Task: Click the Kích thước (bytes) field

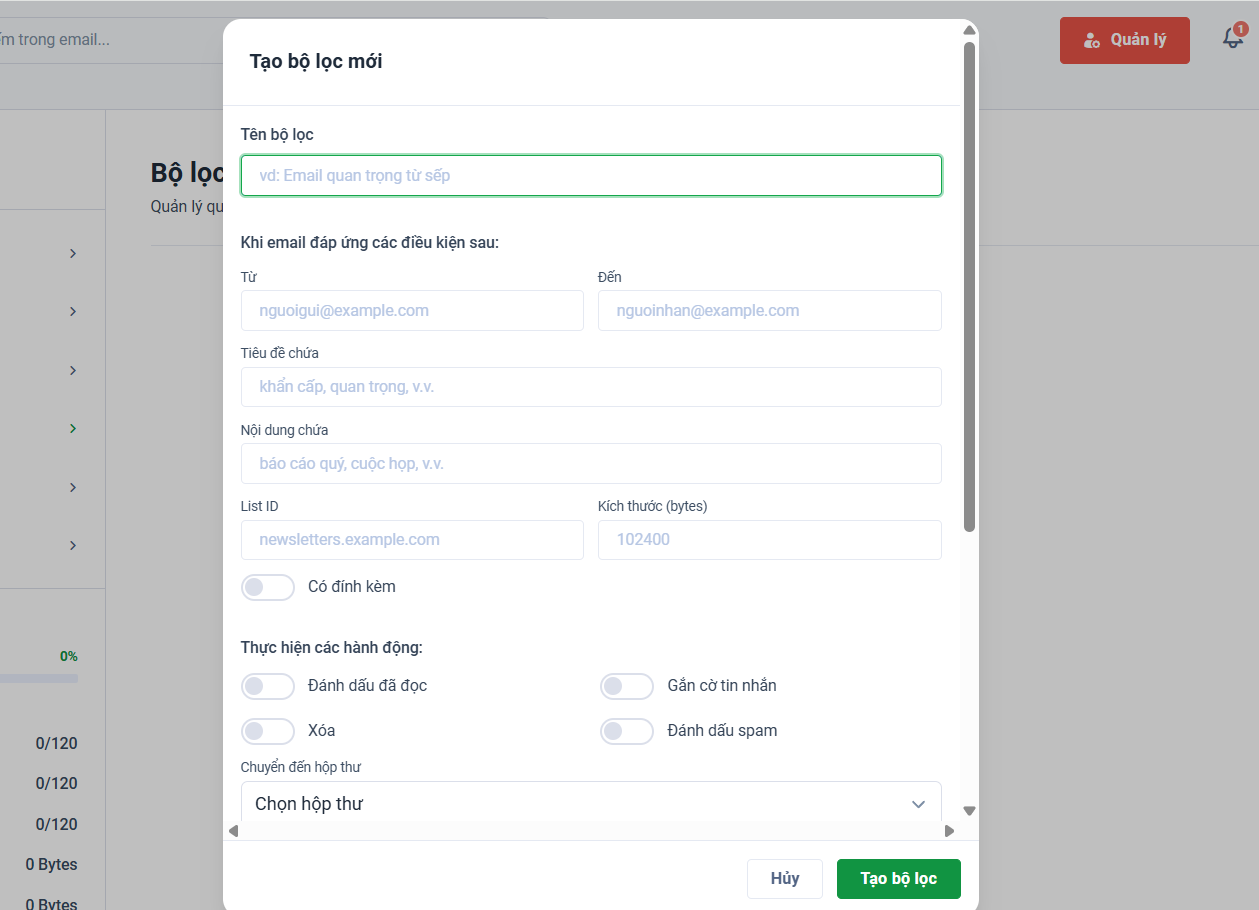Action: coord(770,540)
